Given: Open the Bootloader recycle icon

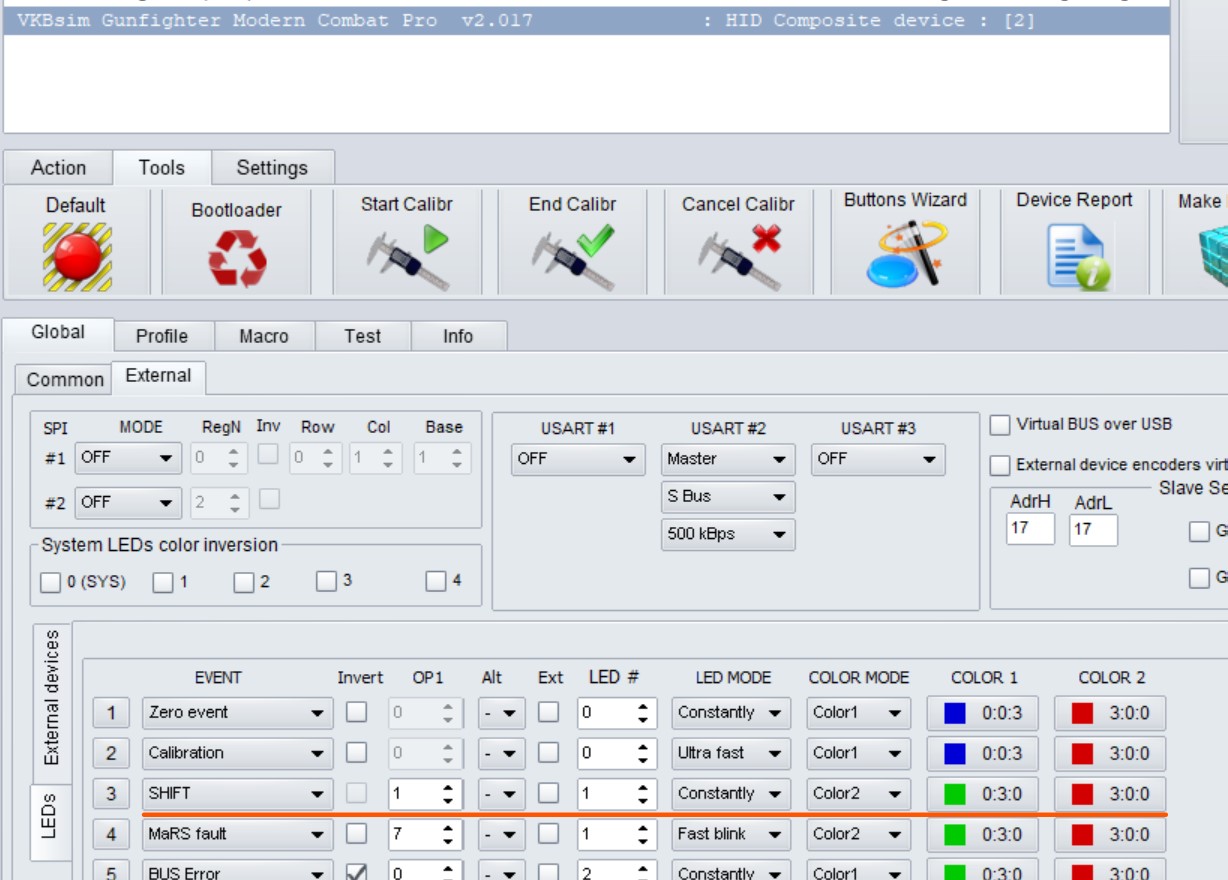Looking at the screenshot, I should pos(237,258).
